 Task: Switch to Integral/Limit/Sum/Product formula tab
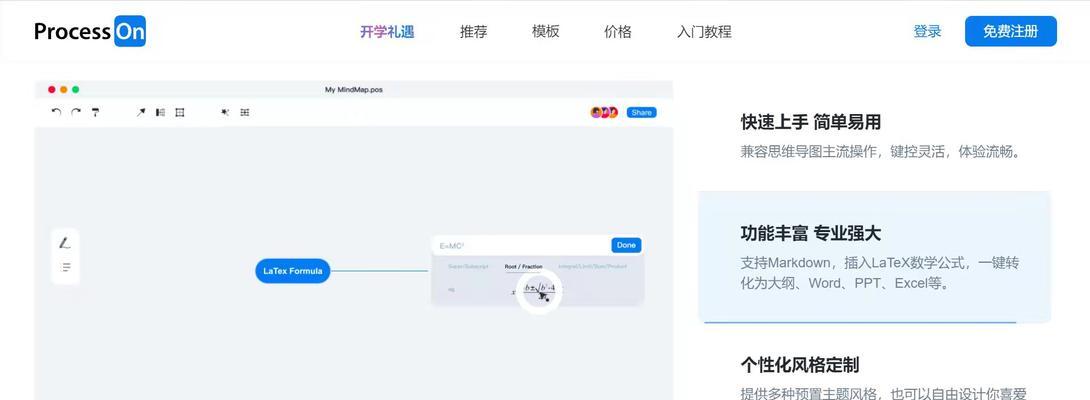[592, 266]
